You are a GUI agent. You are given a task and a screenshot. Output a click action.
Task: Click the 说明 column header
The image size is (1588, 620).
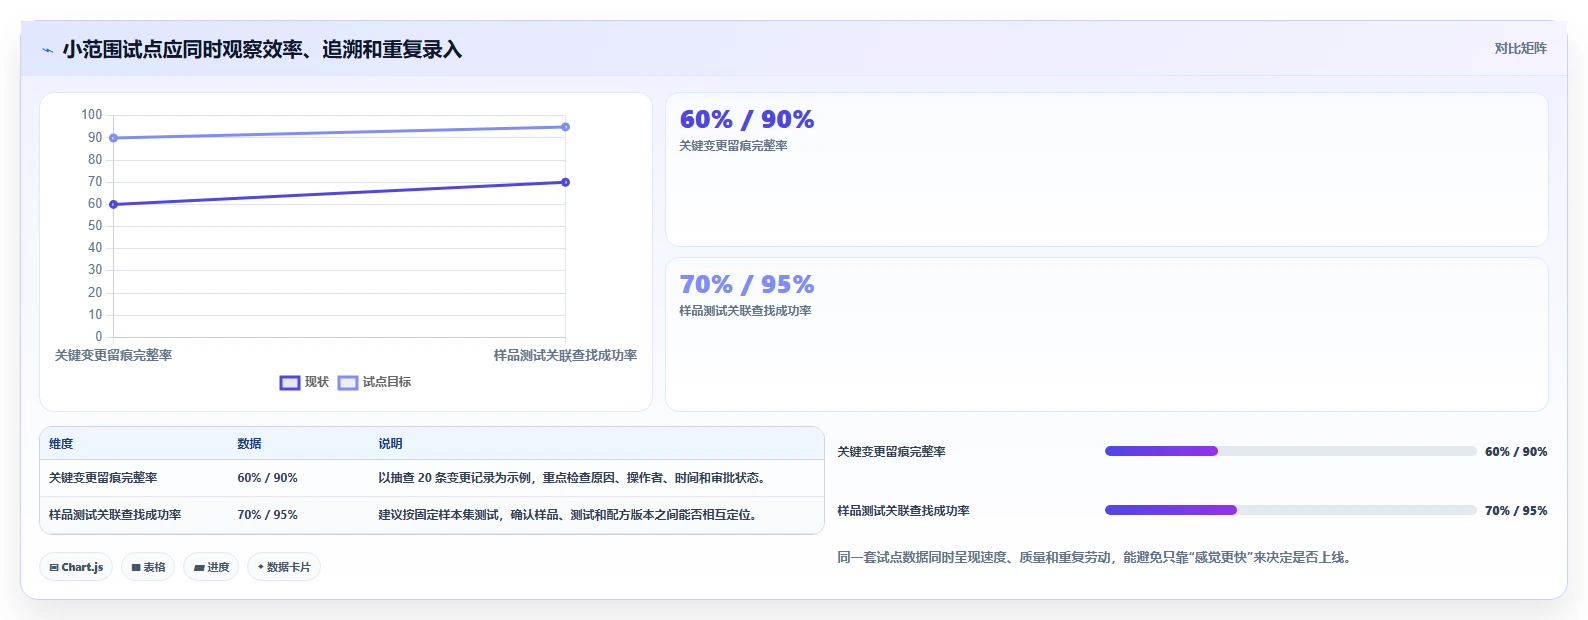pos(390,444)
